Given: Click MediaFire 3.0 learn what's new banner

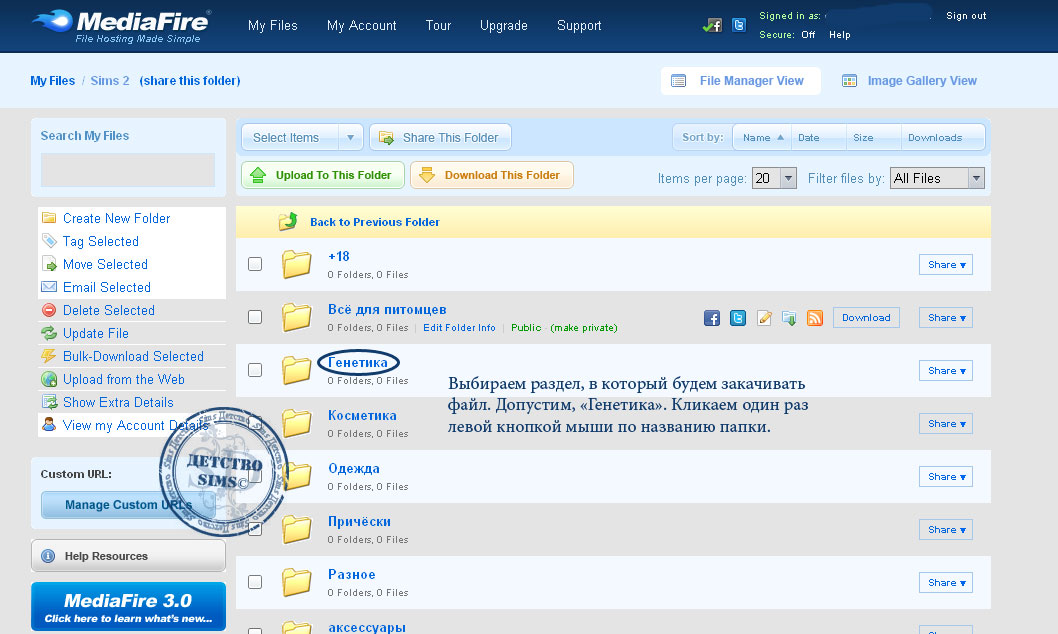Looking at the screenshot, I should point(128,606).
